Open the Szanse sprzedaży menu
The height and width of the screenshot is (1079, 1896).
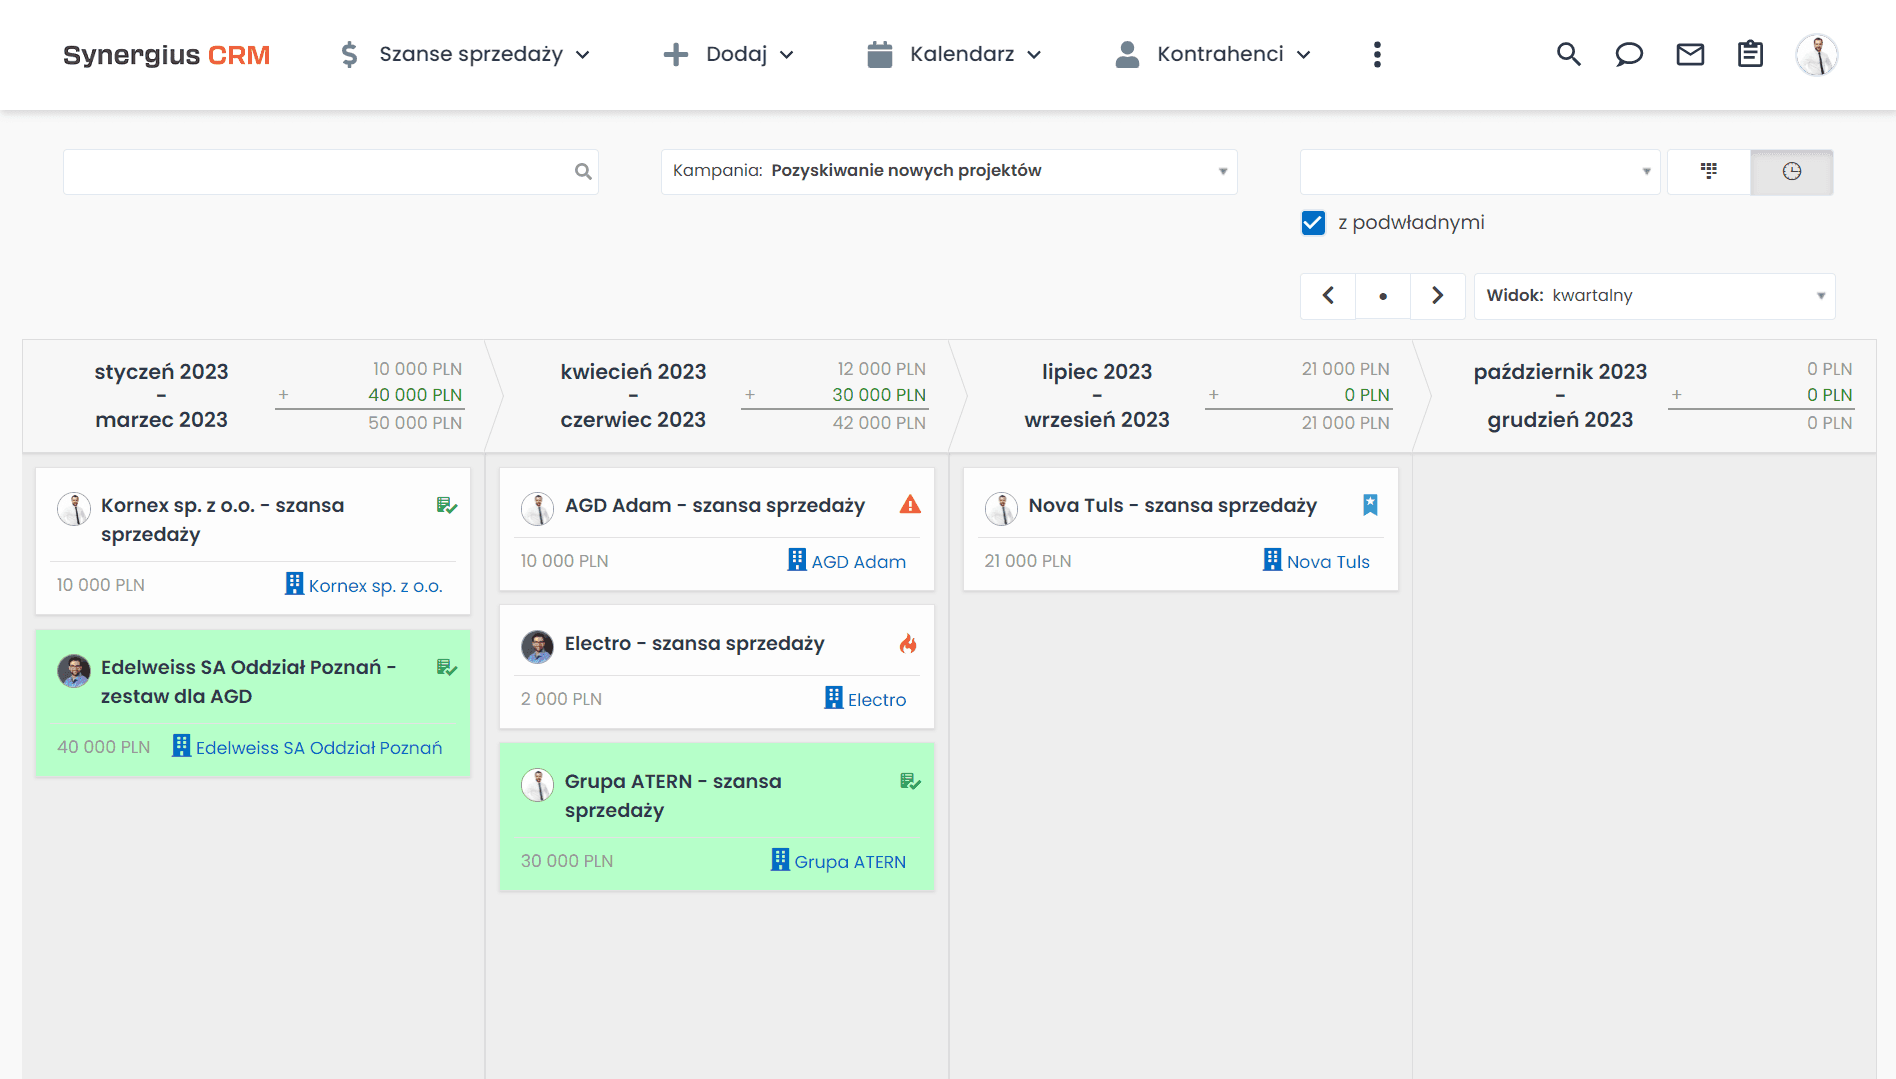click(465, 55)
